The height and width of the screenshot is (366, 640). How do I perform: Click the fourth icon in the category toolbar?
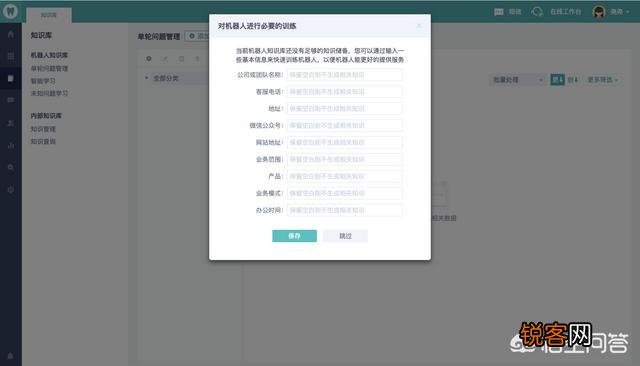(x=197, y=59)
